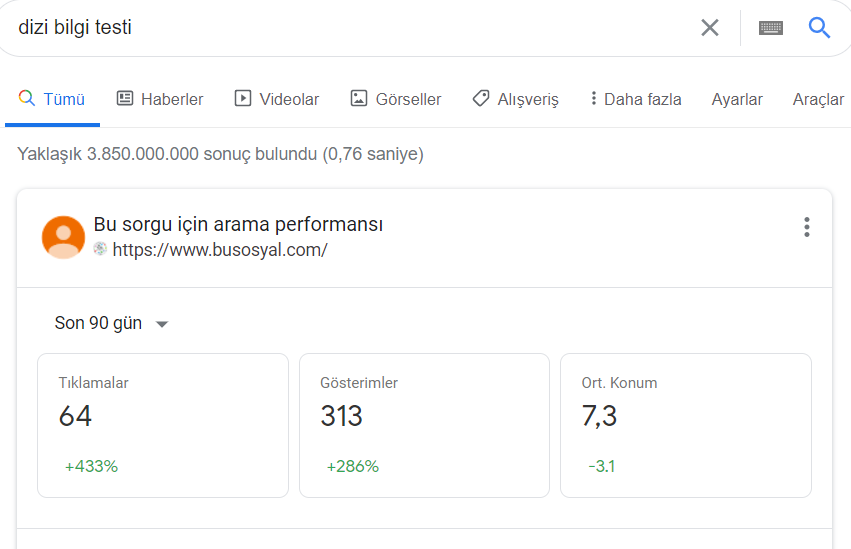851x549 pixels.
Task: Open the Ayarlar menu
Action: coord(736,99)
